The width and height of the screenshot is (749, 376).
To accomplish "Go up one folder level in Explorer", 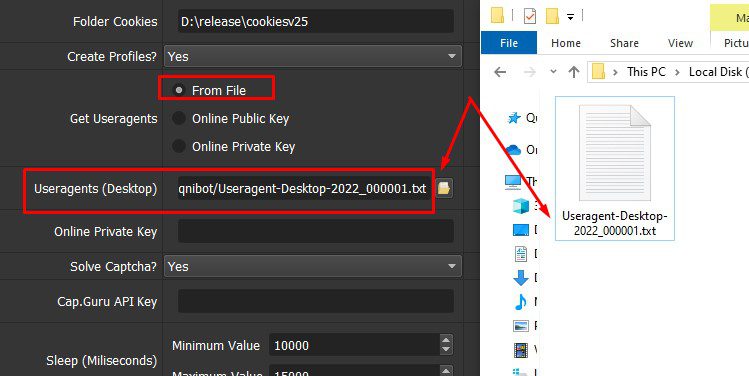I will (x=573, y=72).
